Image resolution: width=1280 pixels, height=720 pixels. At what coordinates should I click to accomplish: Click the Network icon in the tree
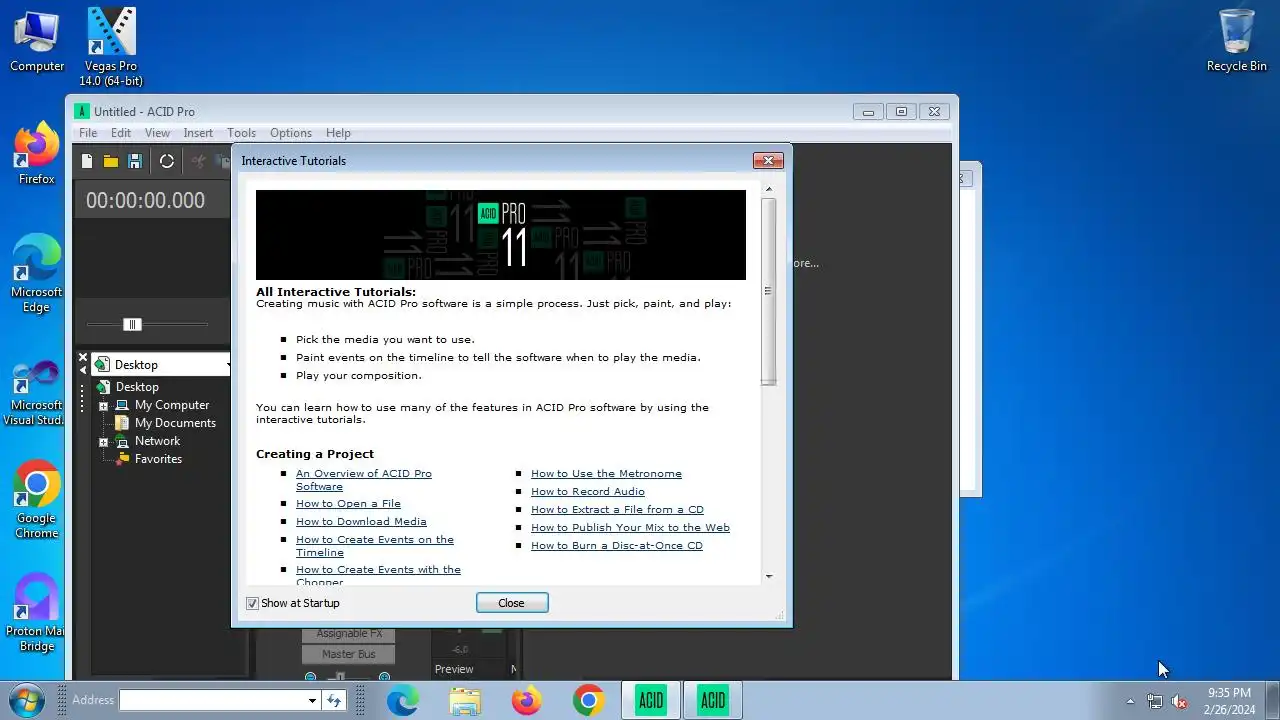pyautogui.click(x=122, y=441)
